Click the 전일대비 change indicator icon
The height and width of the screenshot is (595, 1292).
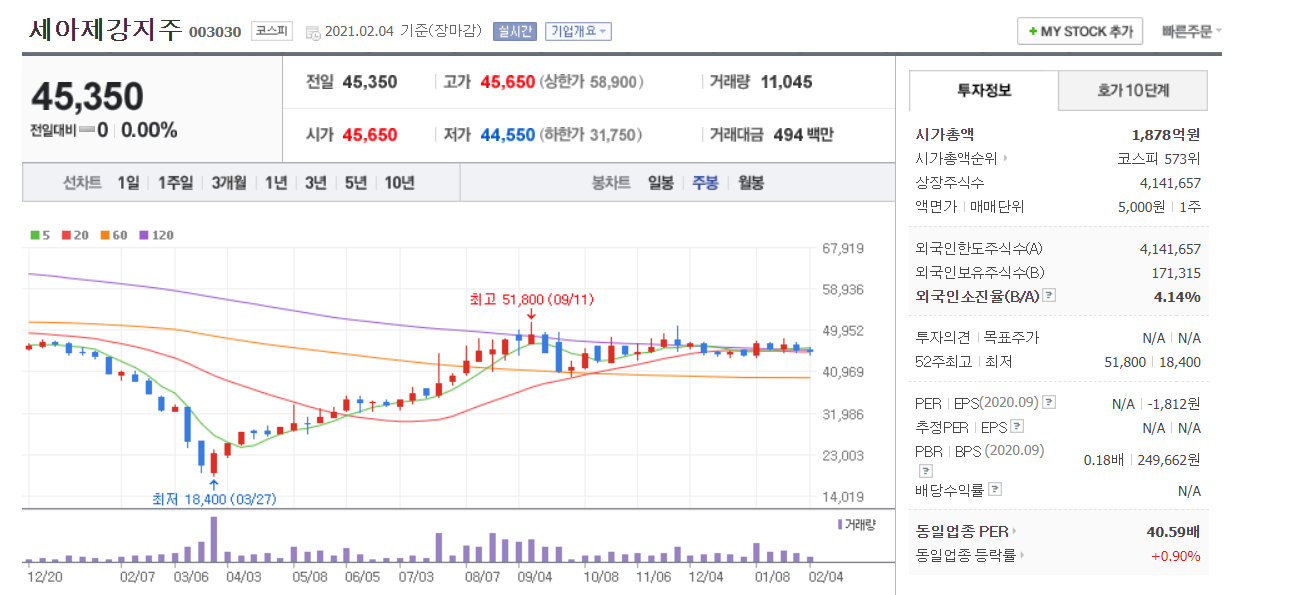[x=87, y=130]
